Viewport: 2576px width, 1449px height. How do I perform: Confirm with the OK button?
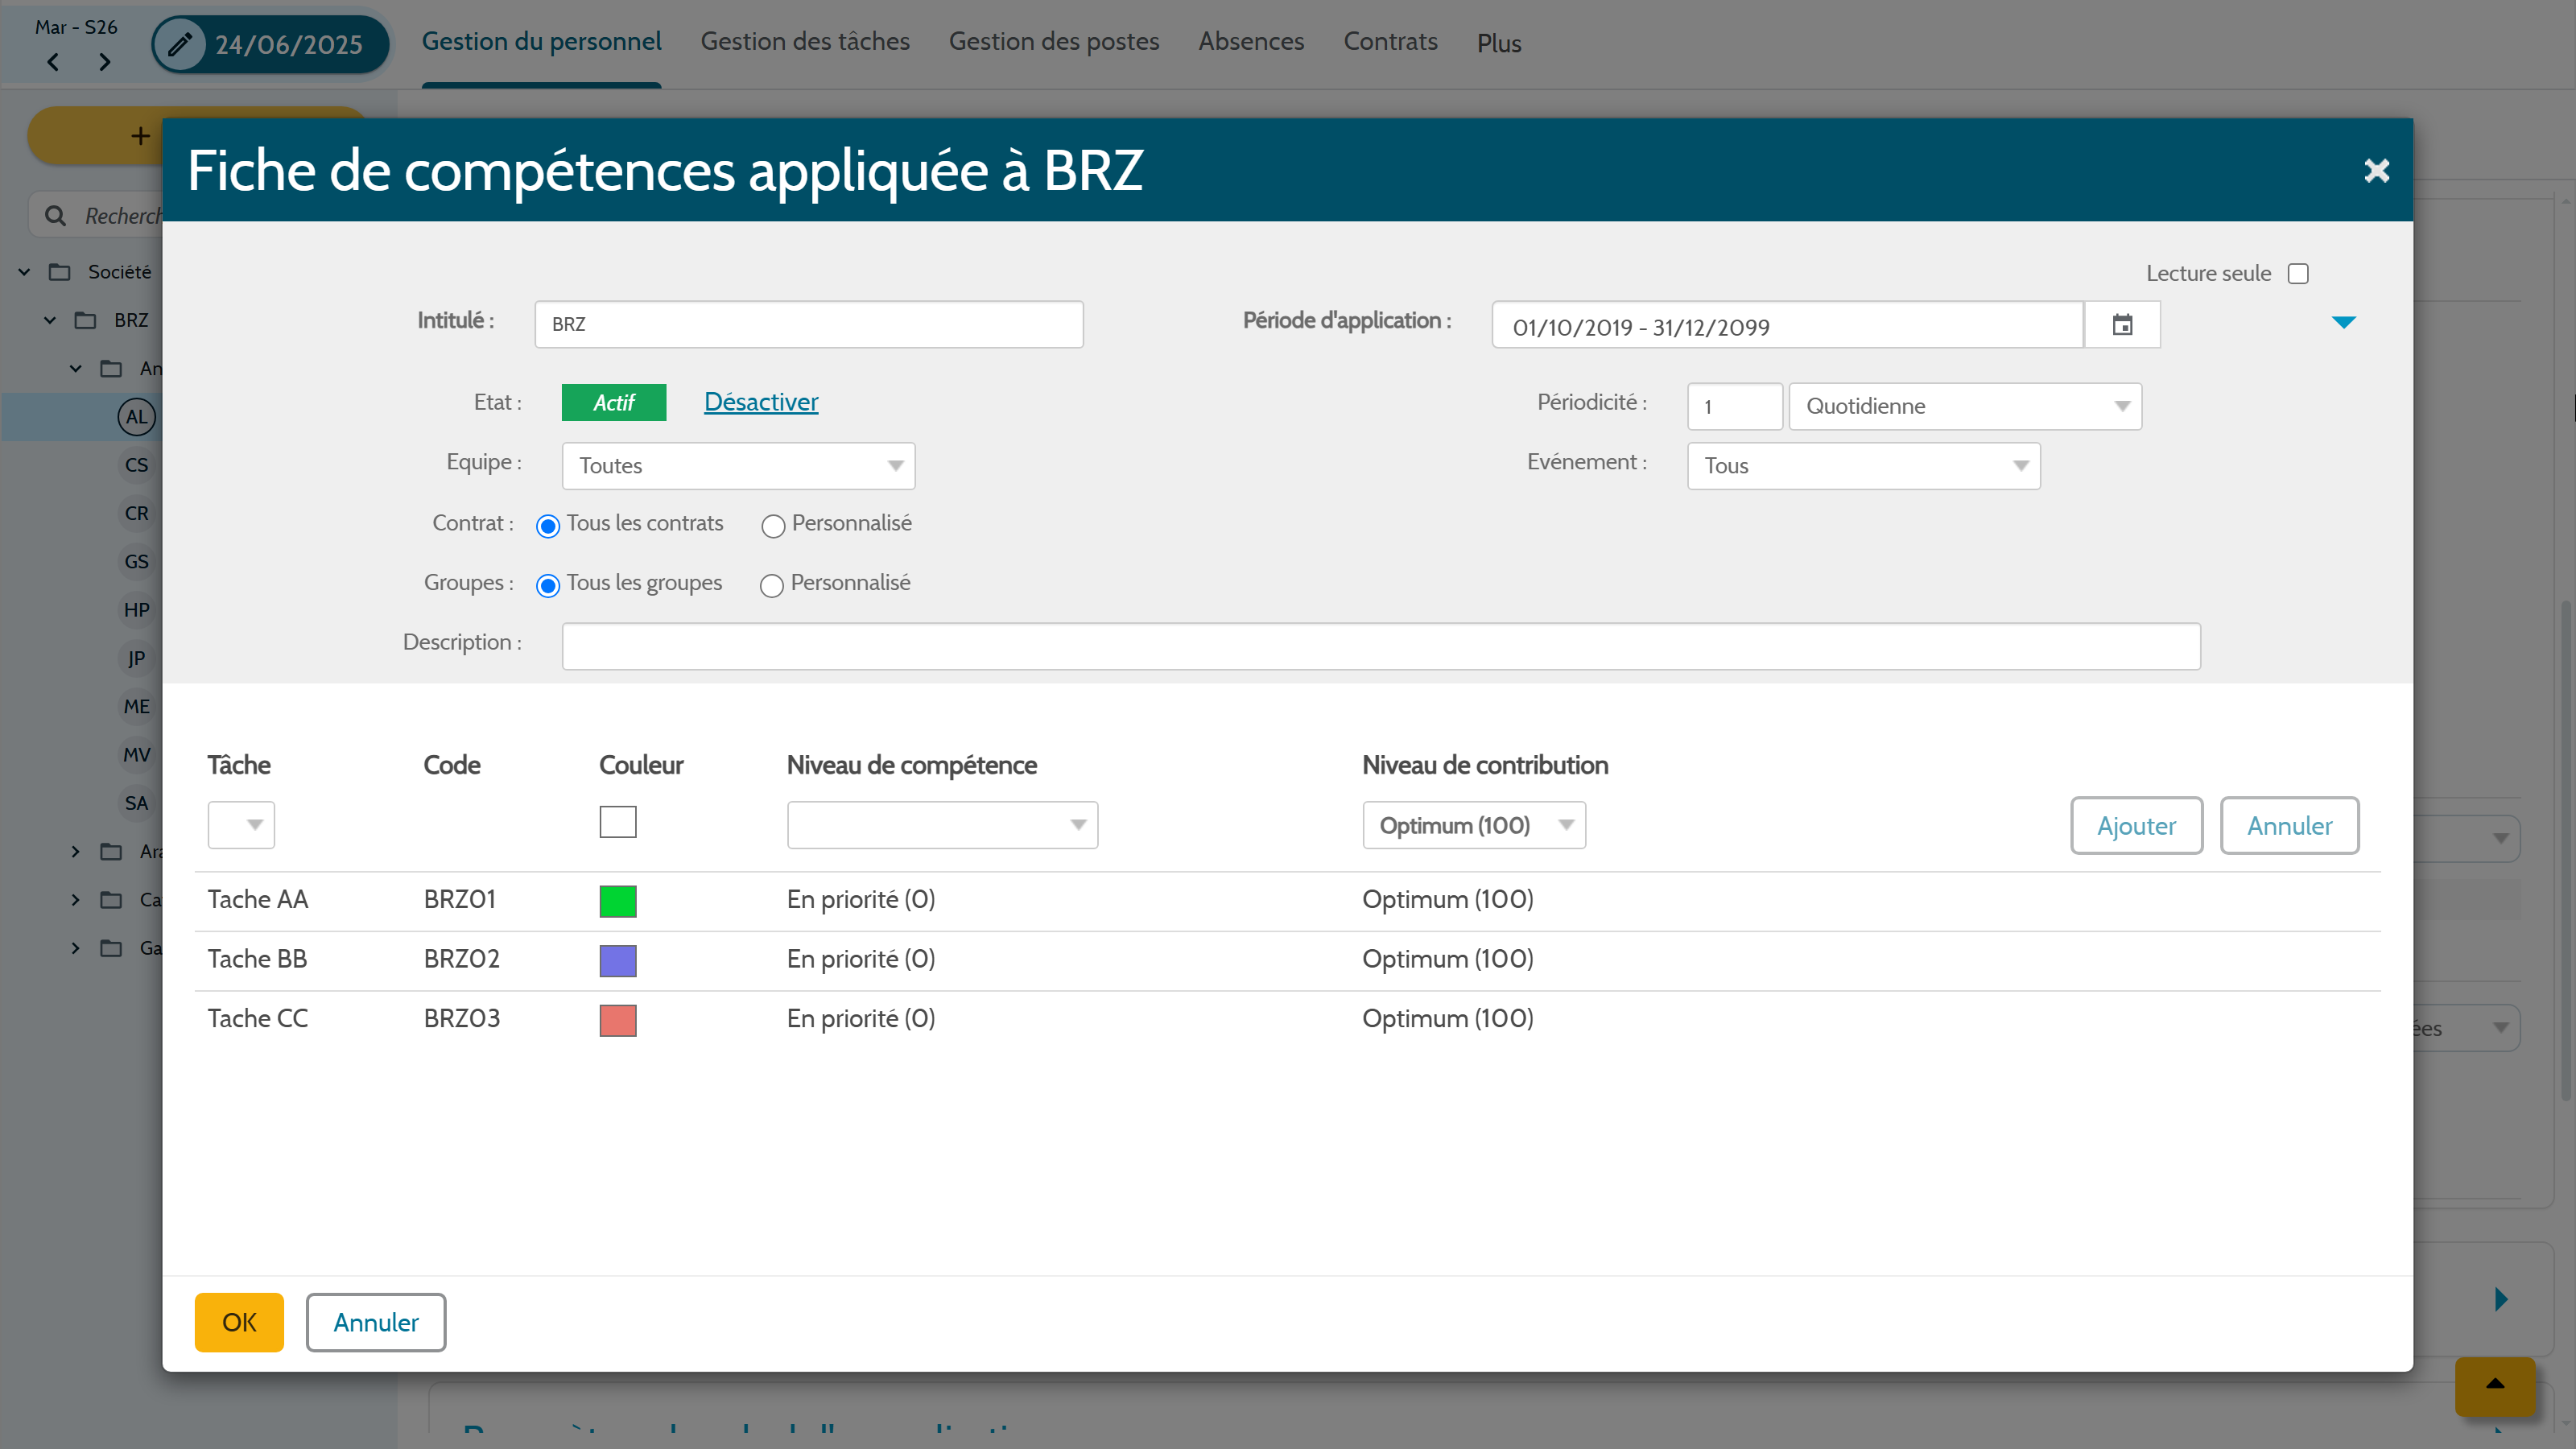239,1323
